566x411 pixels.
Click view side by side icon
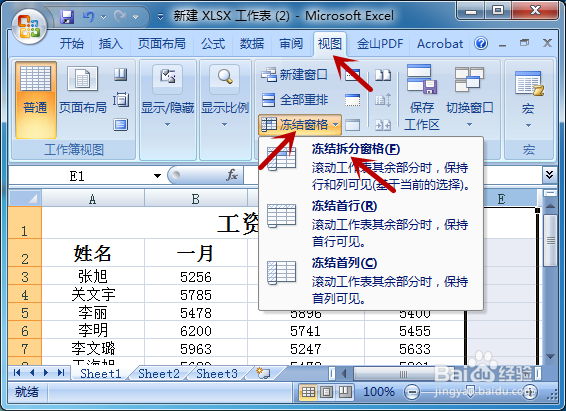[x=383, y=75]
